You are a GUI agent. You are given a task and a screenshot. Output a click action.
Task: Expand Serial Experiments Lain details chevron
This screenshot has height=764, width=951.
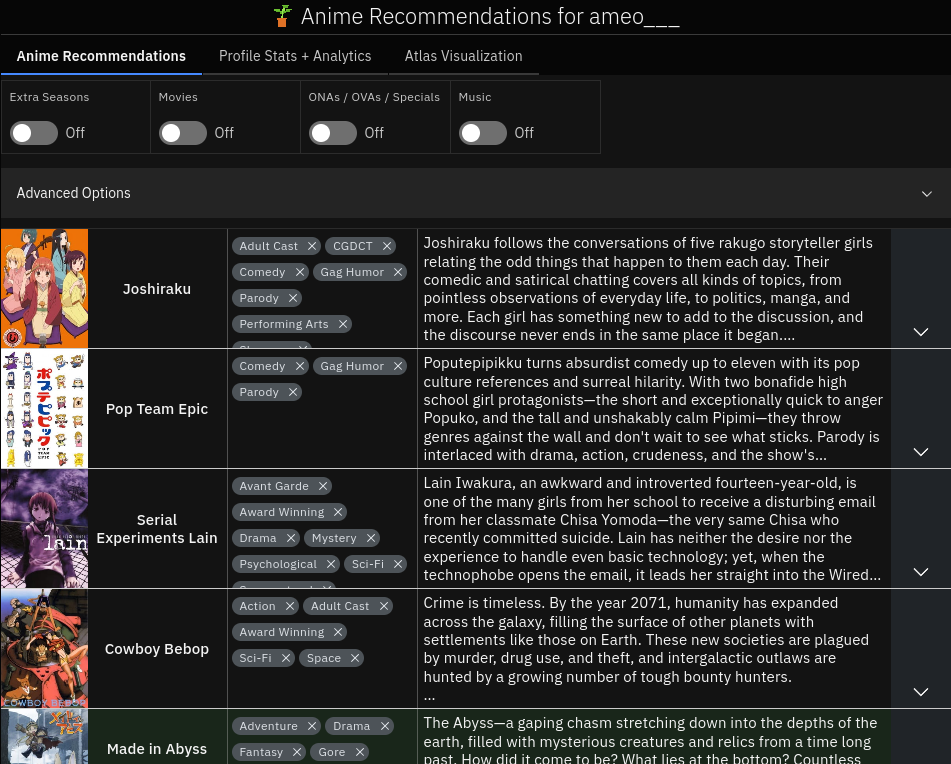[921, 572]
